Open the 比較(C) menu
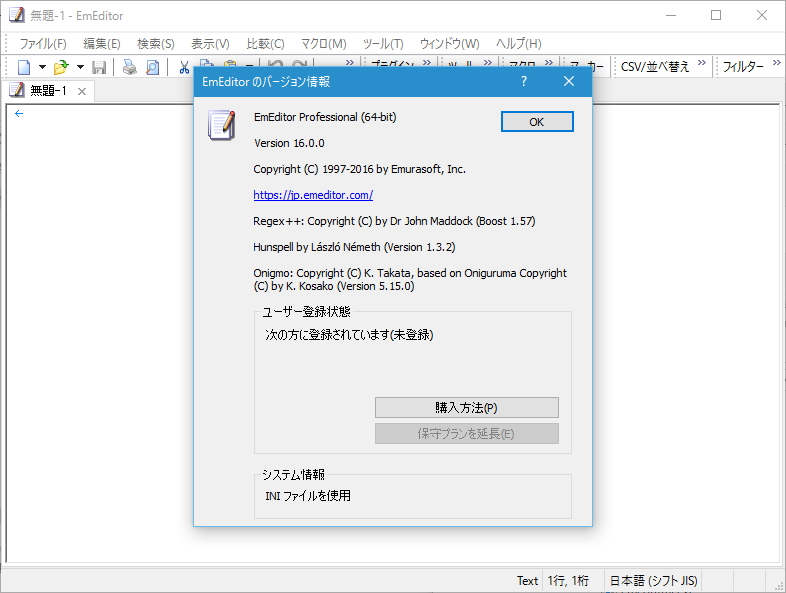The height and width of the screenshot is (593, 786). [x=266, y=44]
